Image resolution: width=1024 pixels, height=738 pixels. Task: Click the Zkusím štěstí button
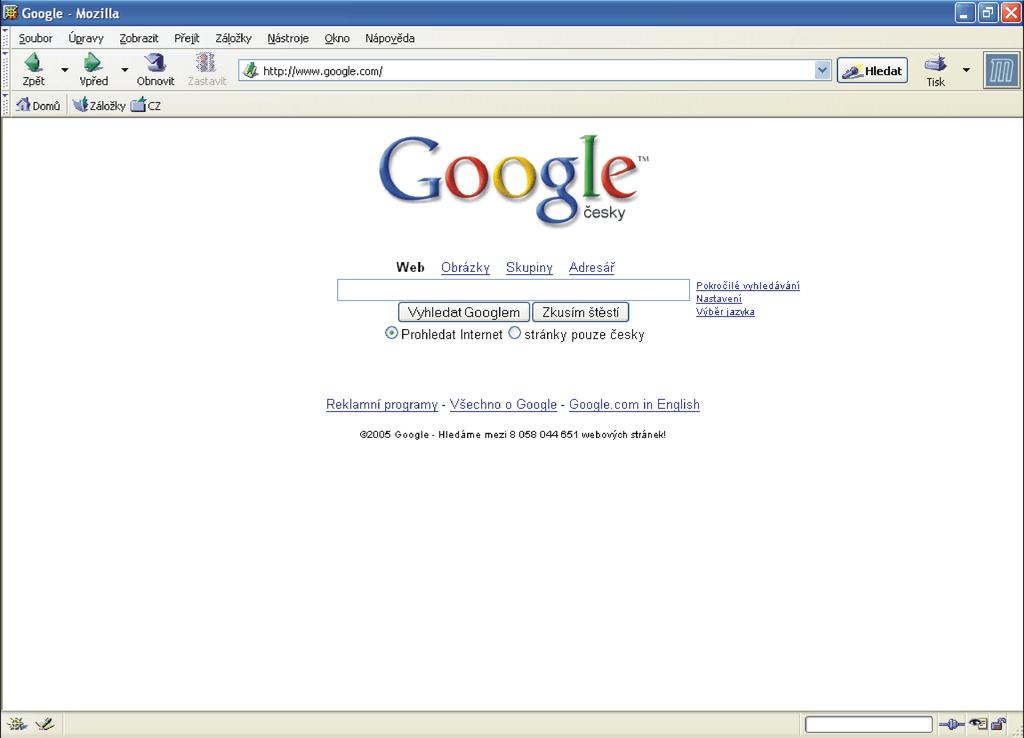pyautogui.click(x=581, y=312)
